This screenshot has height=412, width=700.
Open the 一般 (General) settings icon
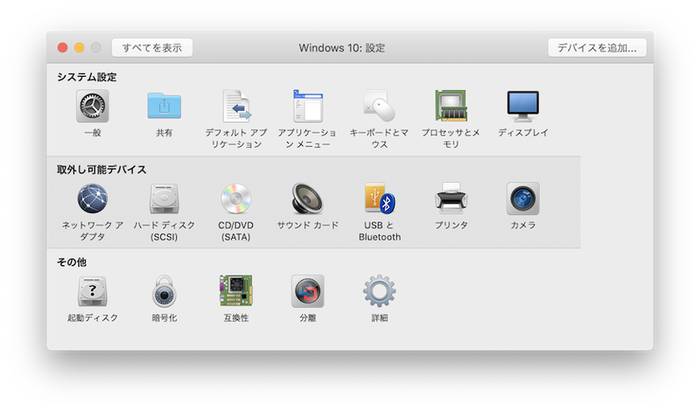pos(92,106)
